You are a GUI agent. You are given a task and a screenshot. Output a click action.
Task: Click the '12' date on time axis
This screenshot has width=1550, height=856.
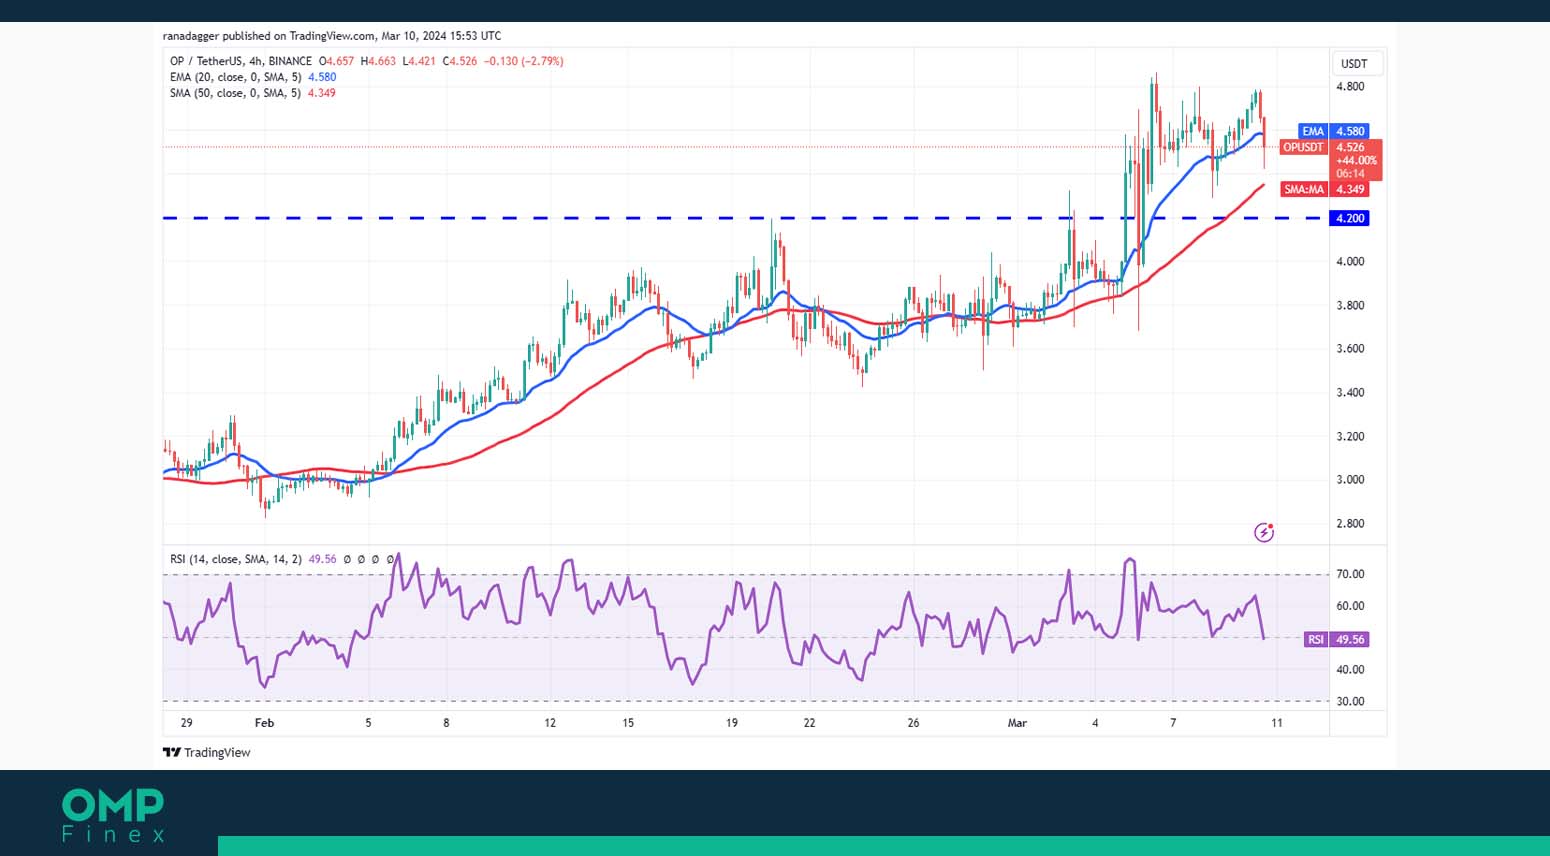(x=550, y=723)
